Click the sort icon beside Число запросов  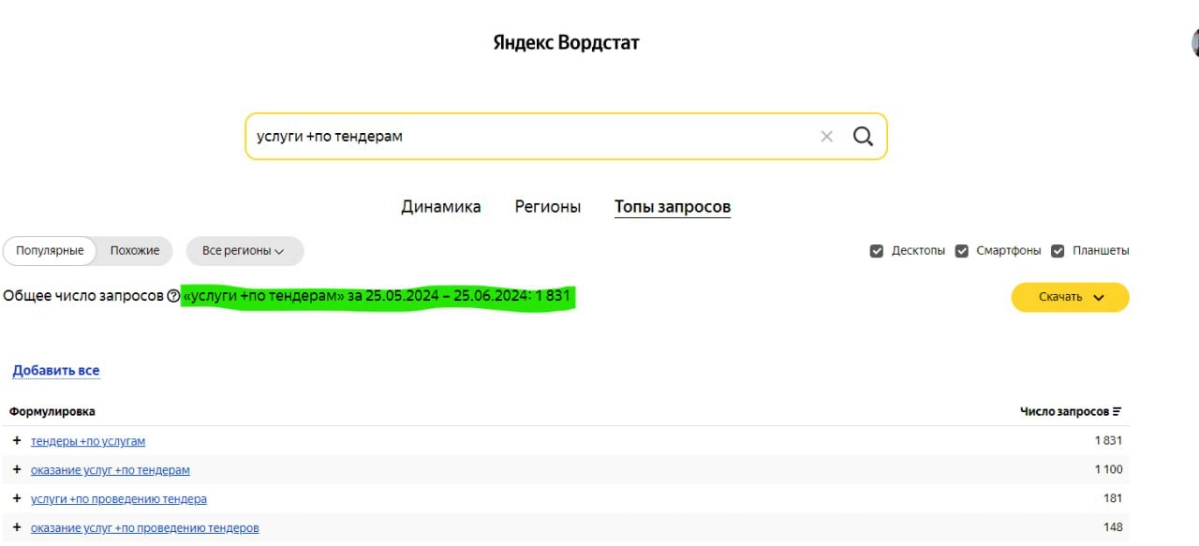tap(1117, 411)
